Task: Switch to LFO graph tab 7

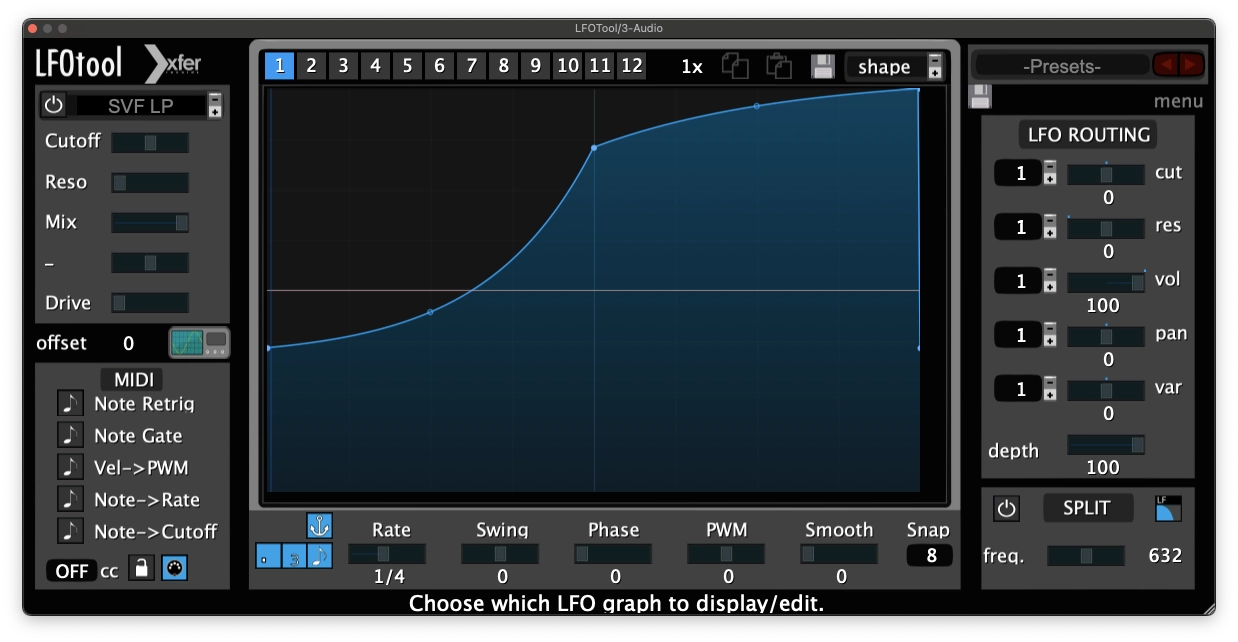Action: pyautogui.click(x=471, y=66)
